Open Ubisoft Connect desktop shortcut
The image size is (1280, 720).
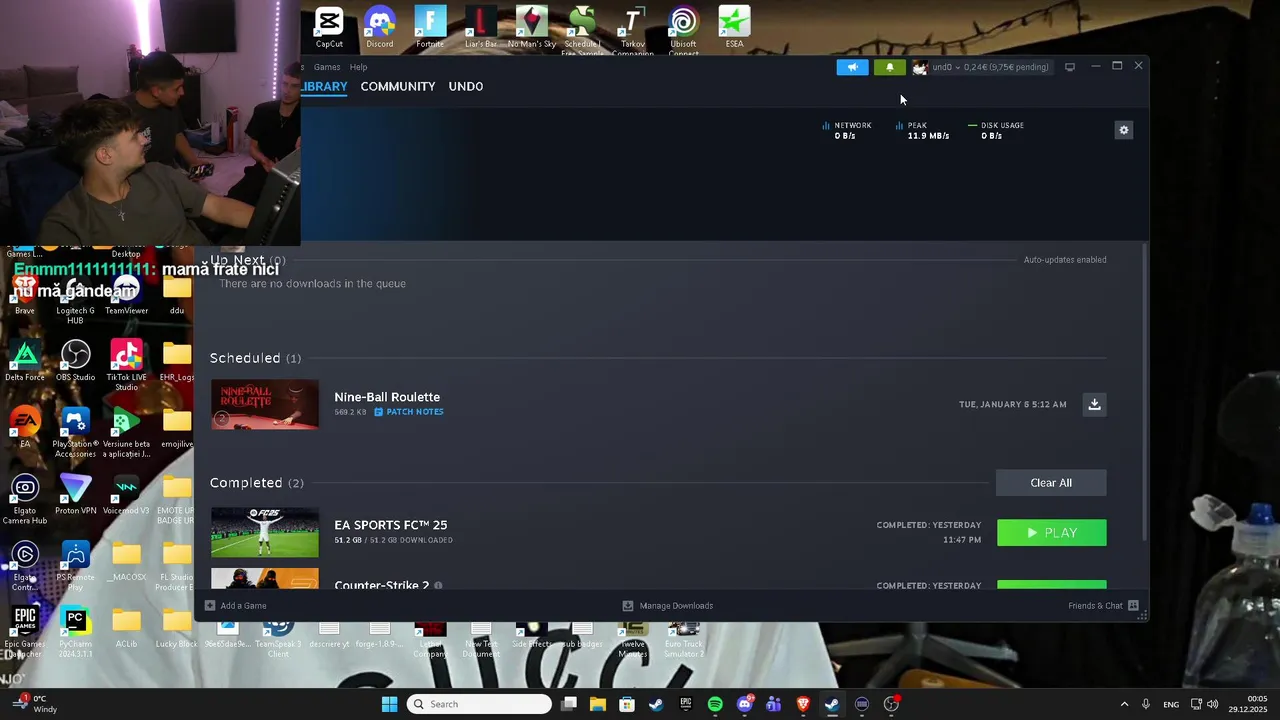(684, 30)
